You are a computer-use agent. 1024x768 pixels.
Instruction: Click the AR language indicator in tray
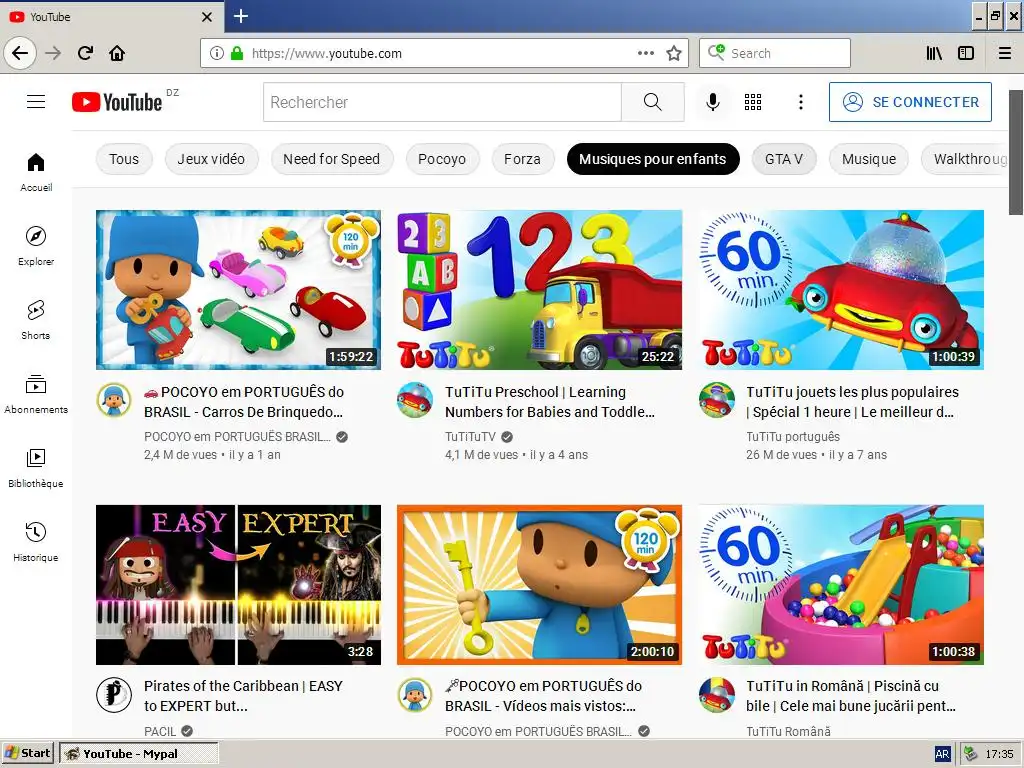(x=942, y=754)
